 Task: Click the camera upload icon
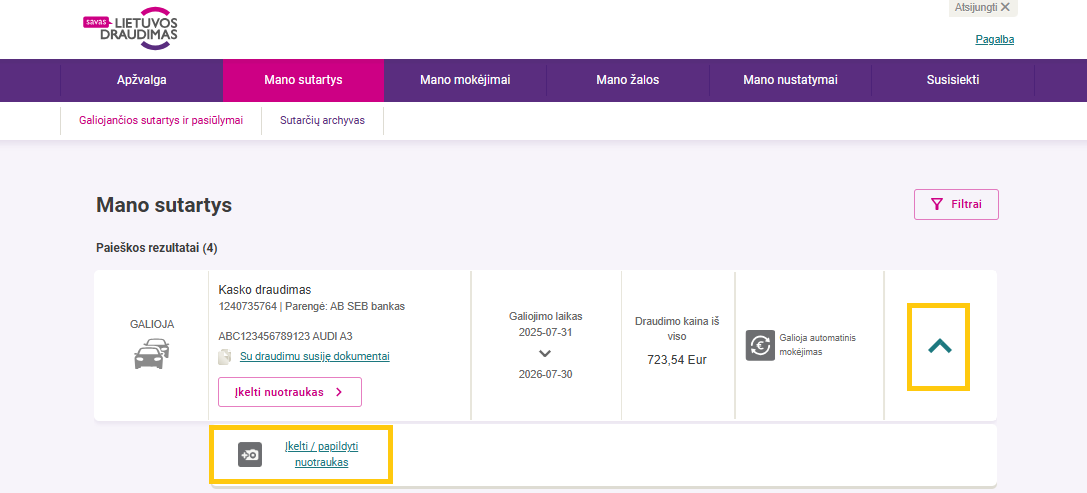[x=250, y=454]
